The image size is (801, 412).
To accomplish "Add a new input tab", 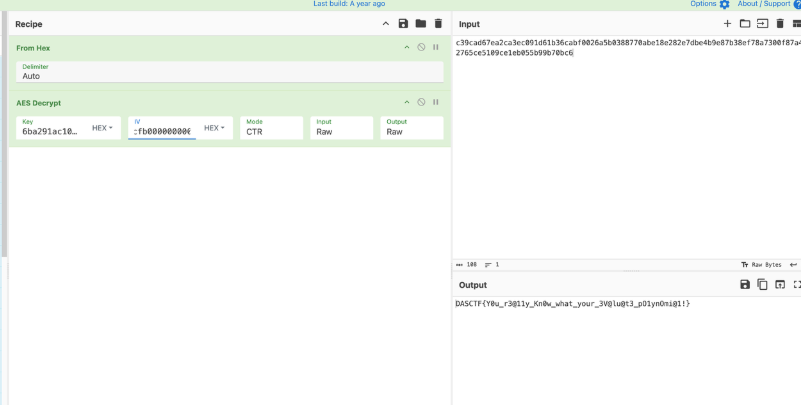I will 727,23.
